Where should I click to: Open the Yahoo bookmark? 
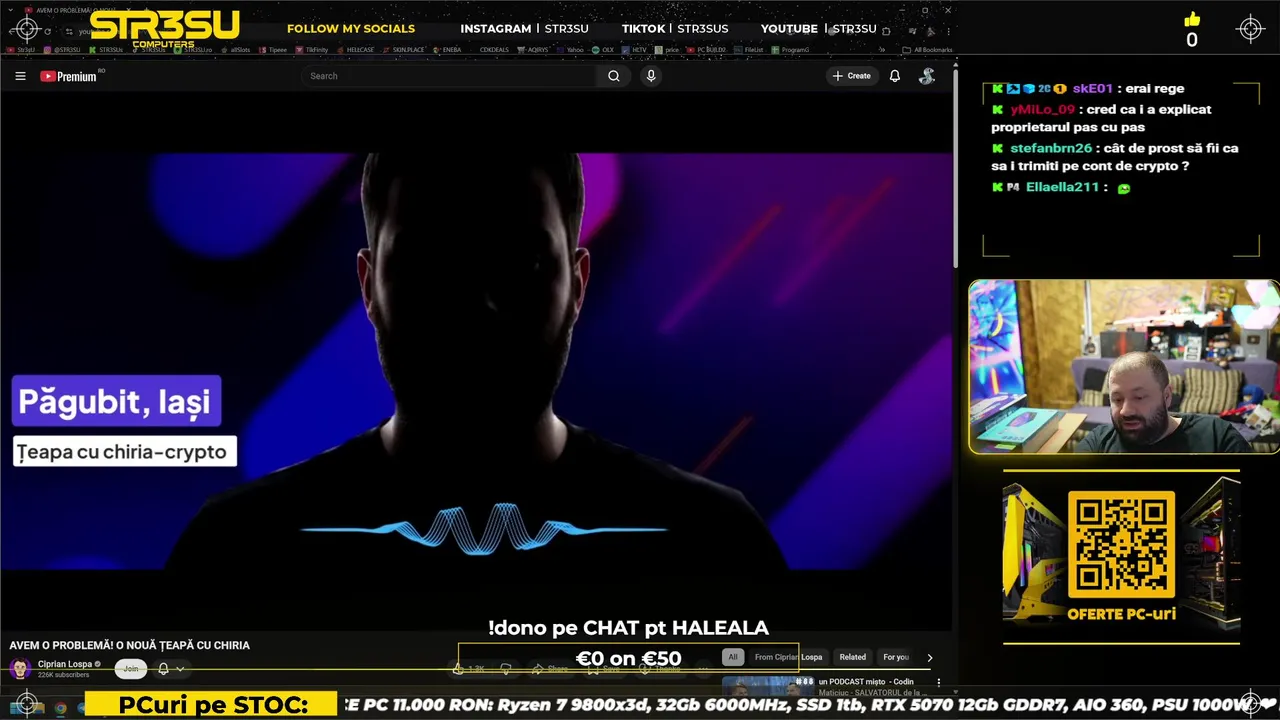570,49
